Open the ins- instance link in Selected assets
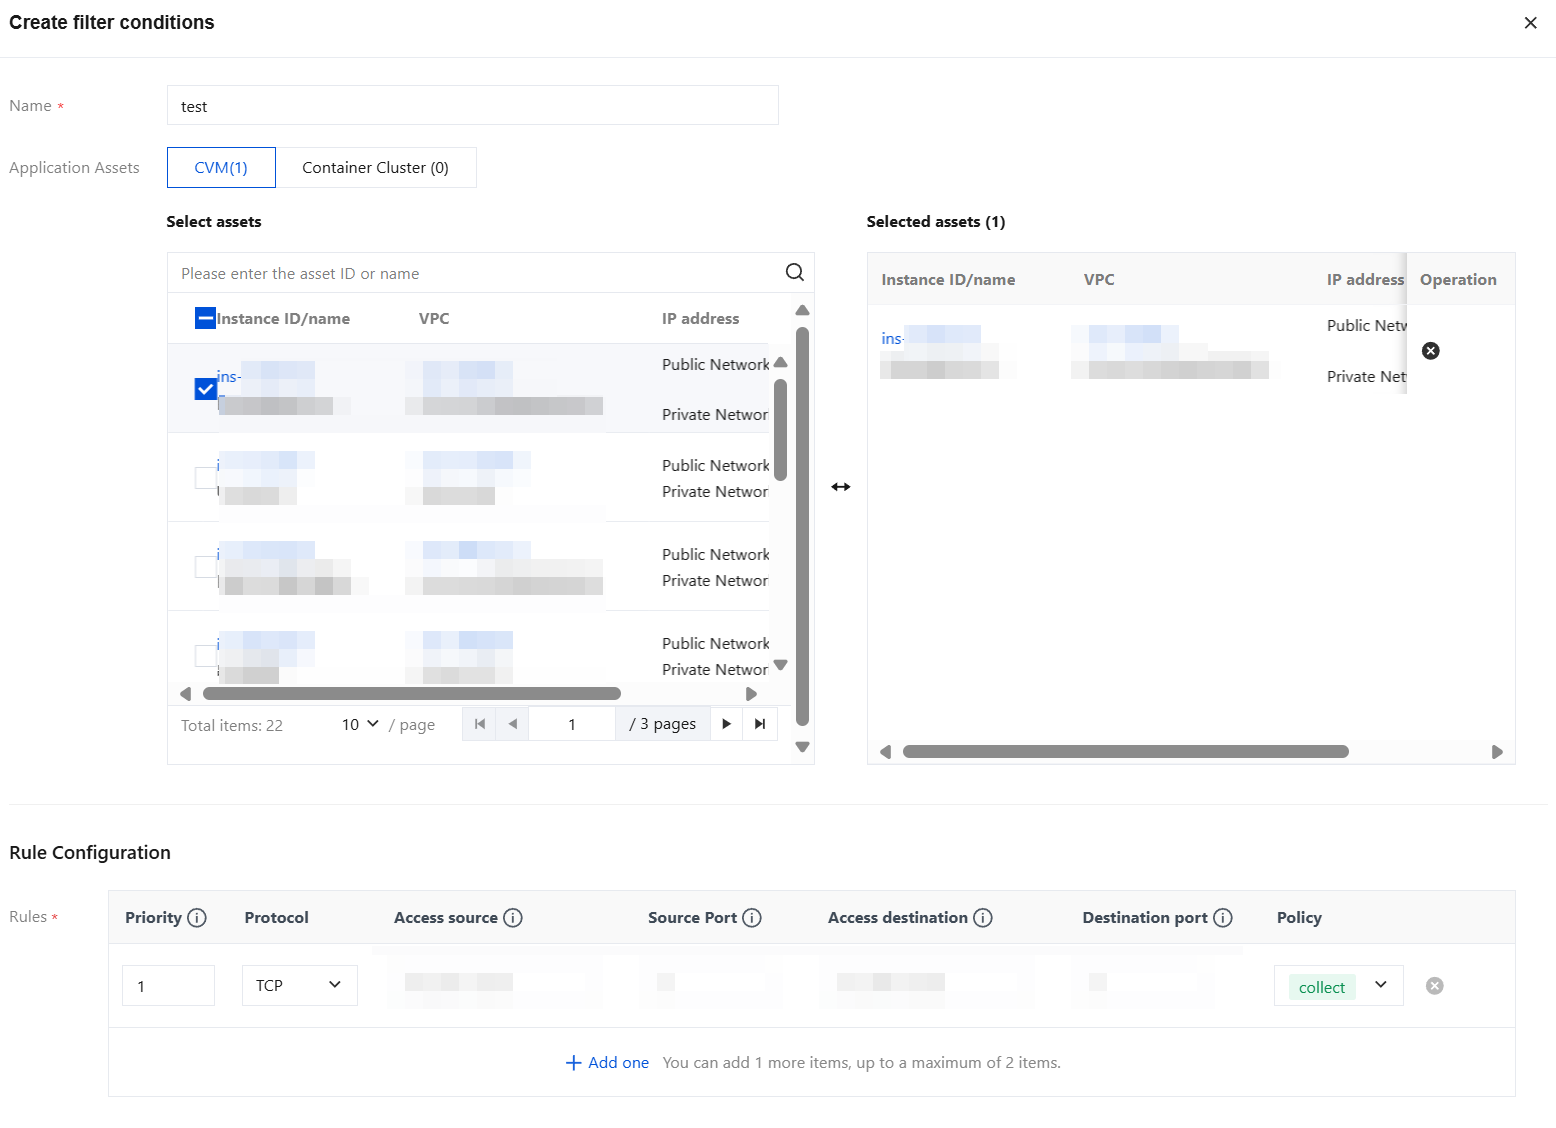 click(892, 339)
